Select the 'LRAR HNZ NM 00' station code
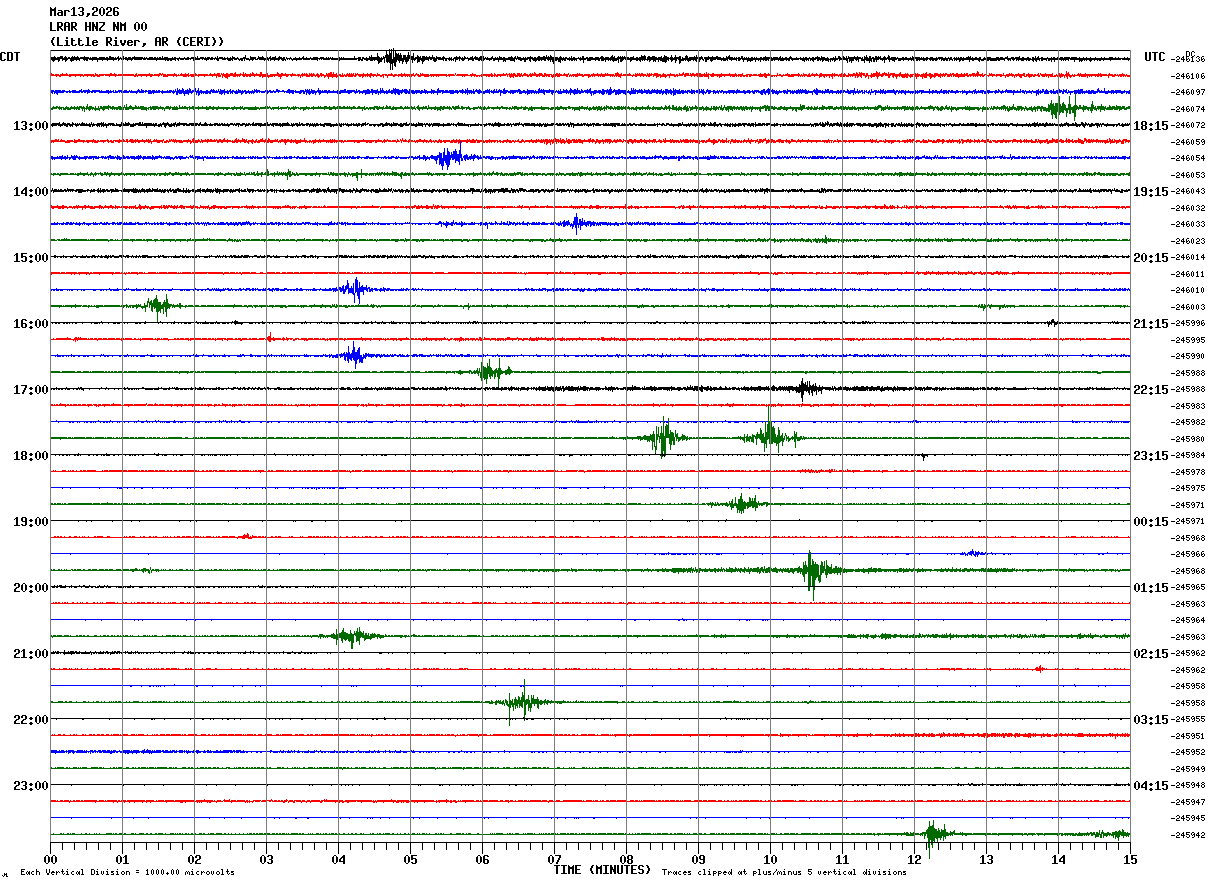The height and width of the screenshot is (886, 1210). click(x=98, y=27)
